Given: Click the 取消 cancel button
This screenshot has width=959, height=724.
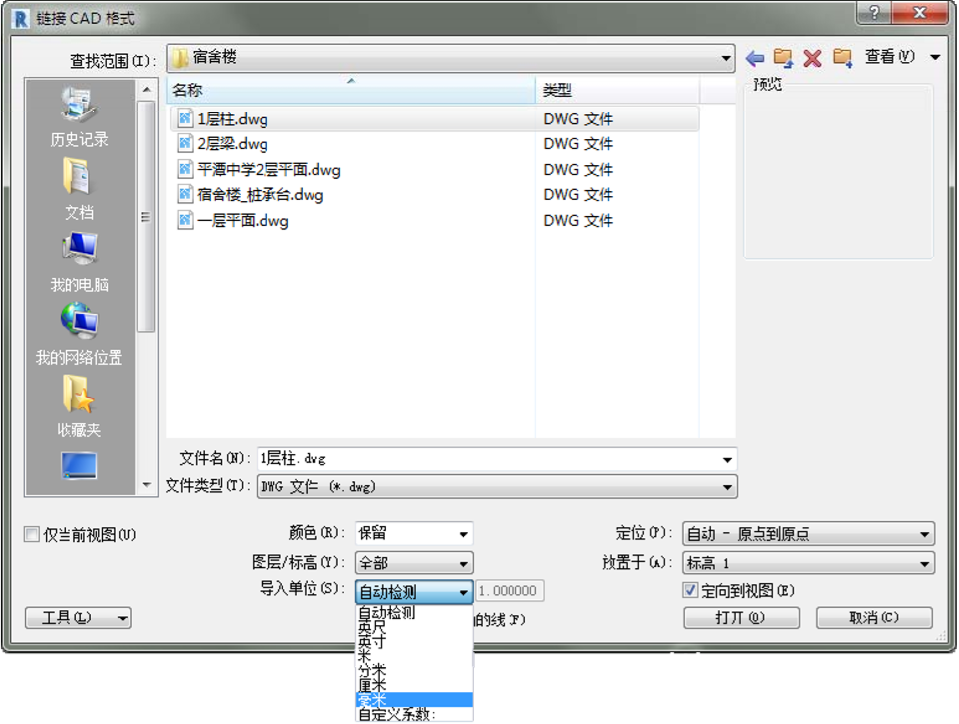Looking at the screenshot, I should (x=874, y=618).
